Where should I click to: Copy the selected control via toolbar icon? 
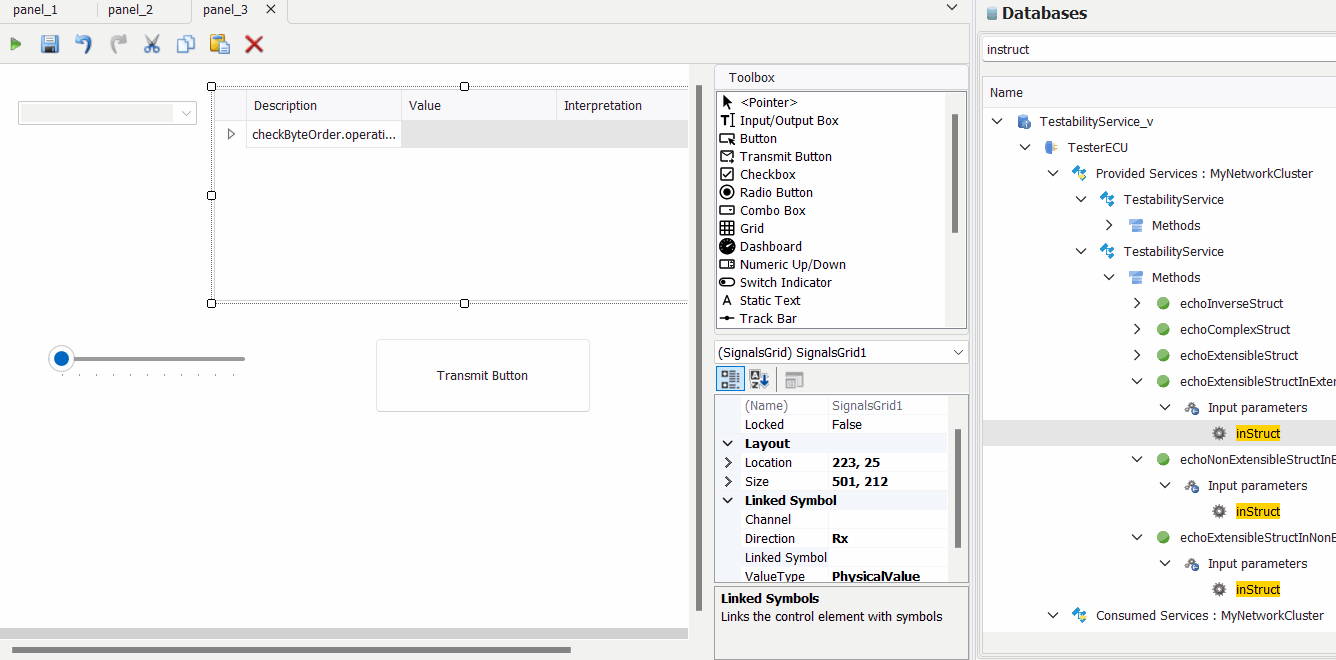(186, 44)
